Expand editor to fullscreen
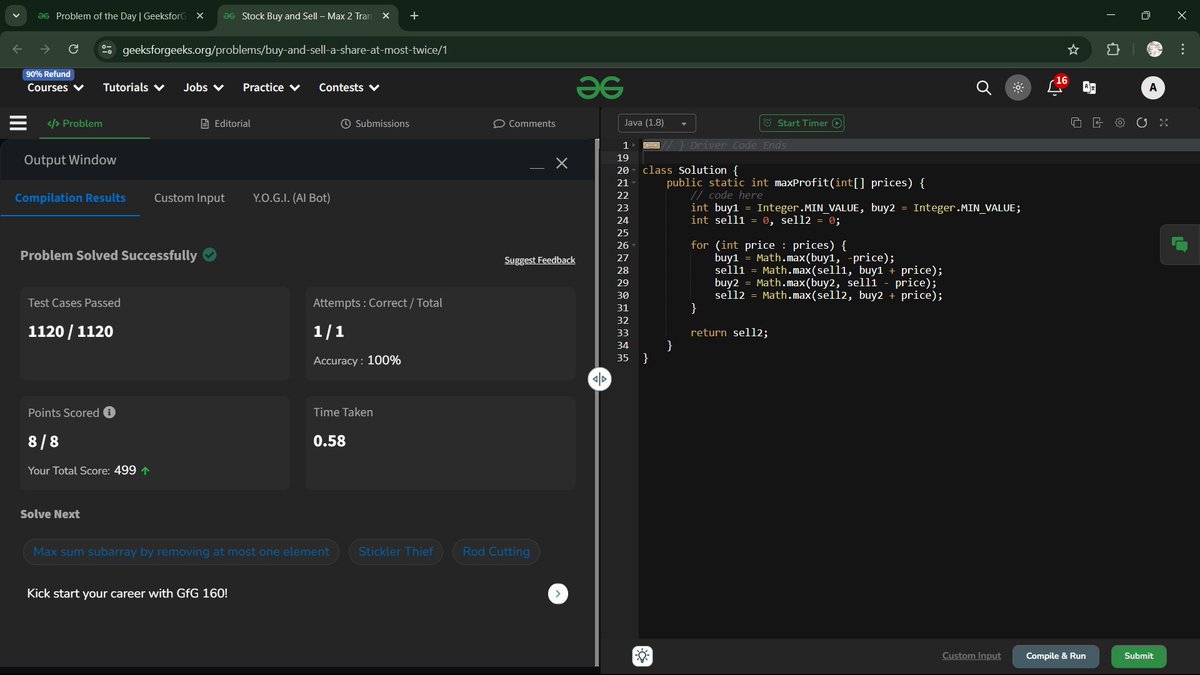Viewport: 1200px width, 675px height. [1163, 123]
